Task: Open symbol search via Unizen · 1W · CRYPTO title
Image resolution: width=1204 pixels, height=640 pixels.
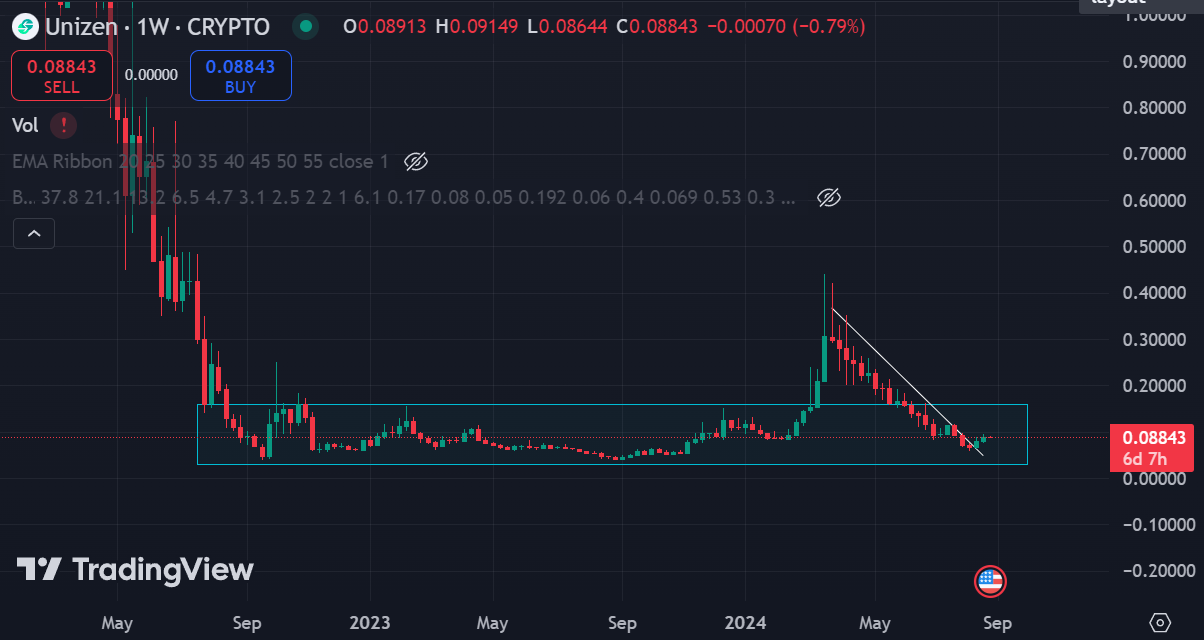Action: (x=157, y=27)
